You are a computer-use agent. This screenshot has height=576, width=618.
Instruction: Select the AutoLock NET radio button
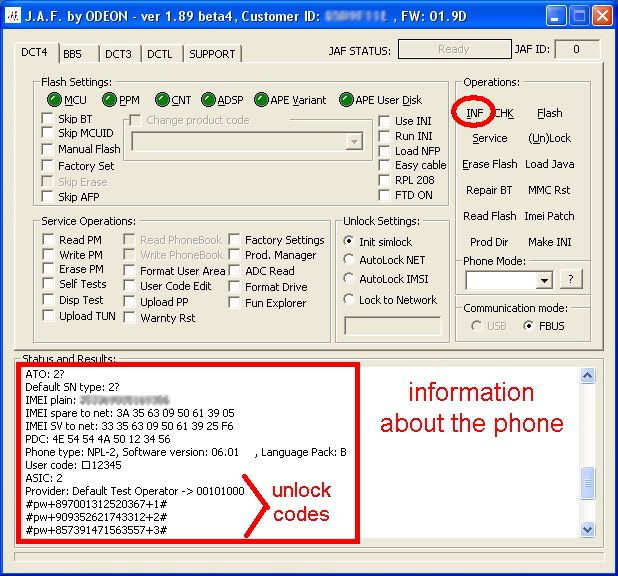[348, 259]
